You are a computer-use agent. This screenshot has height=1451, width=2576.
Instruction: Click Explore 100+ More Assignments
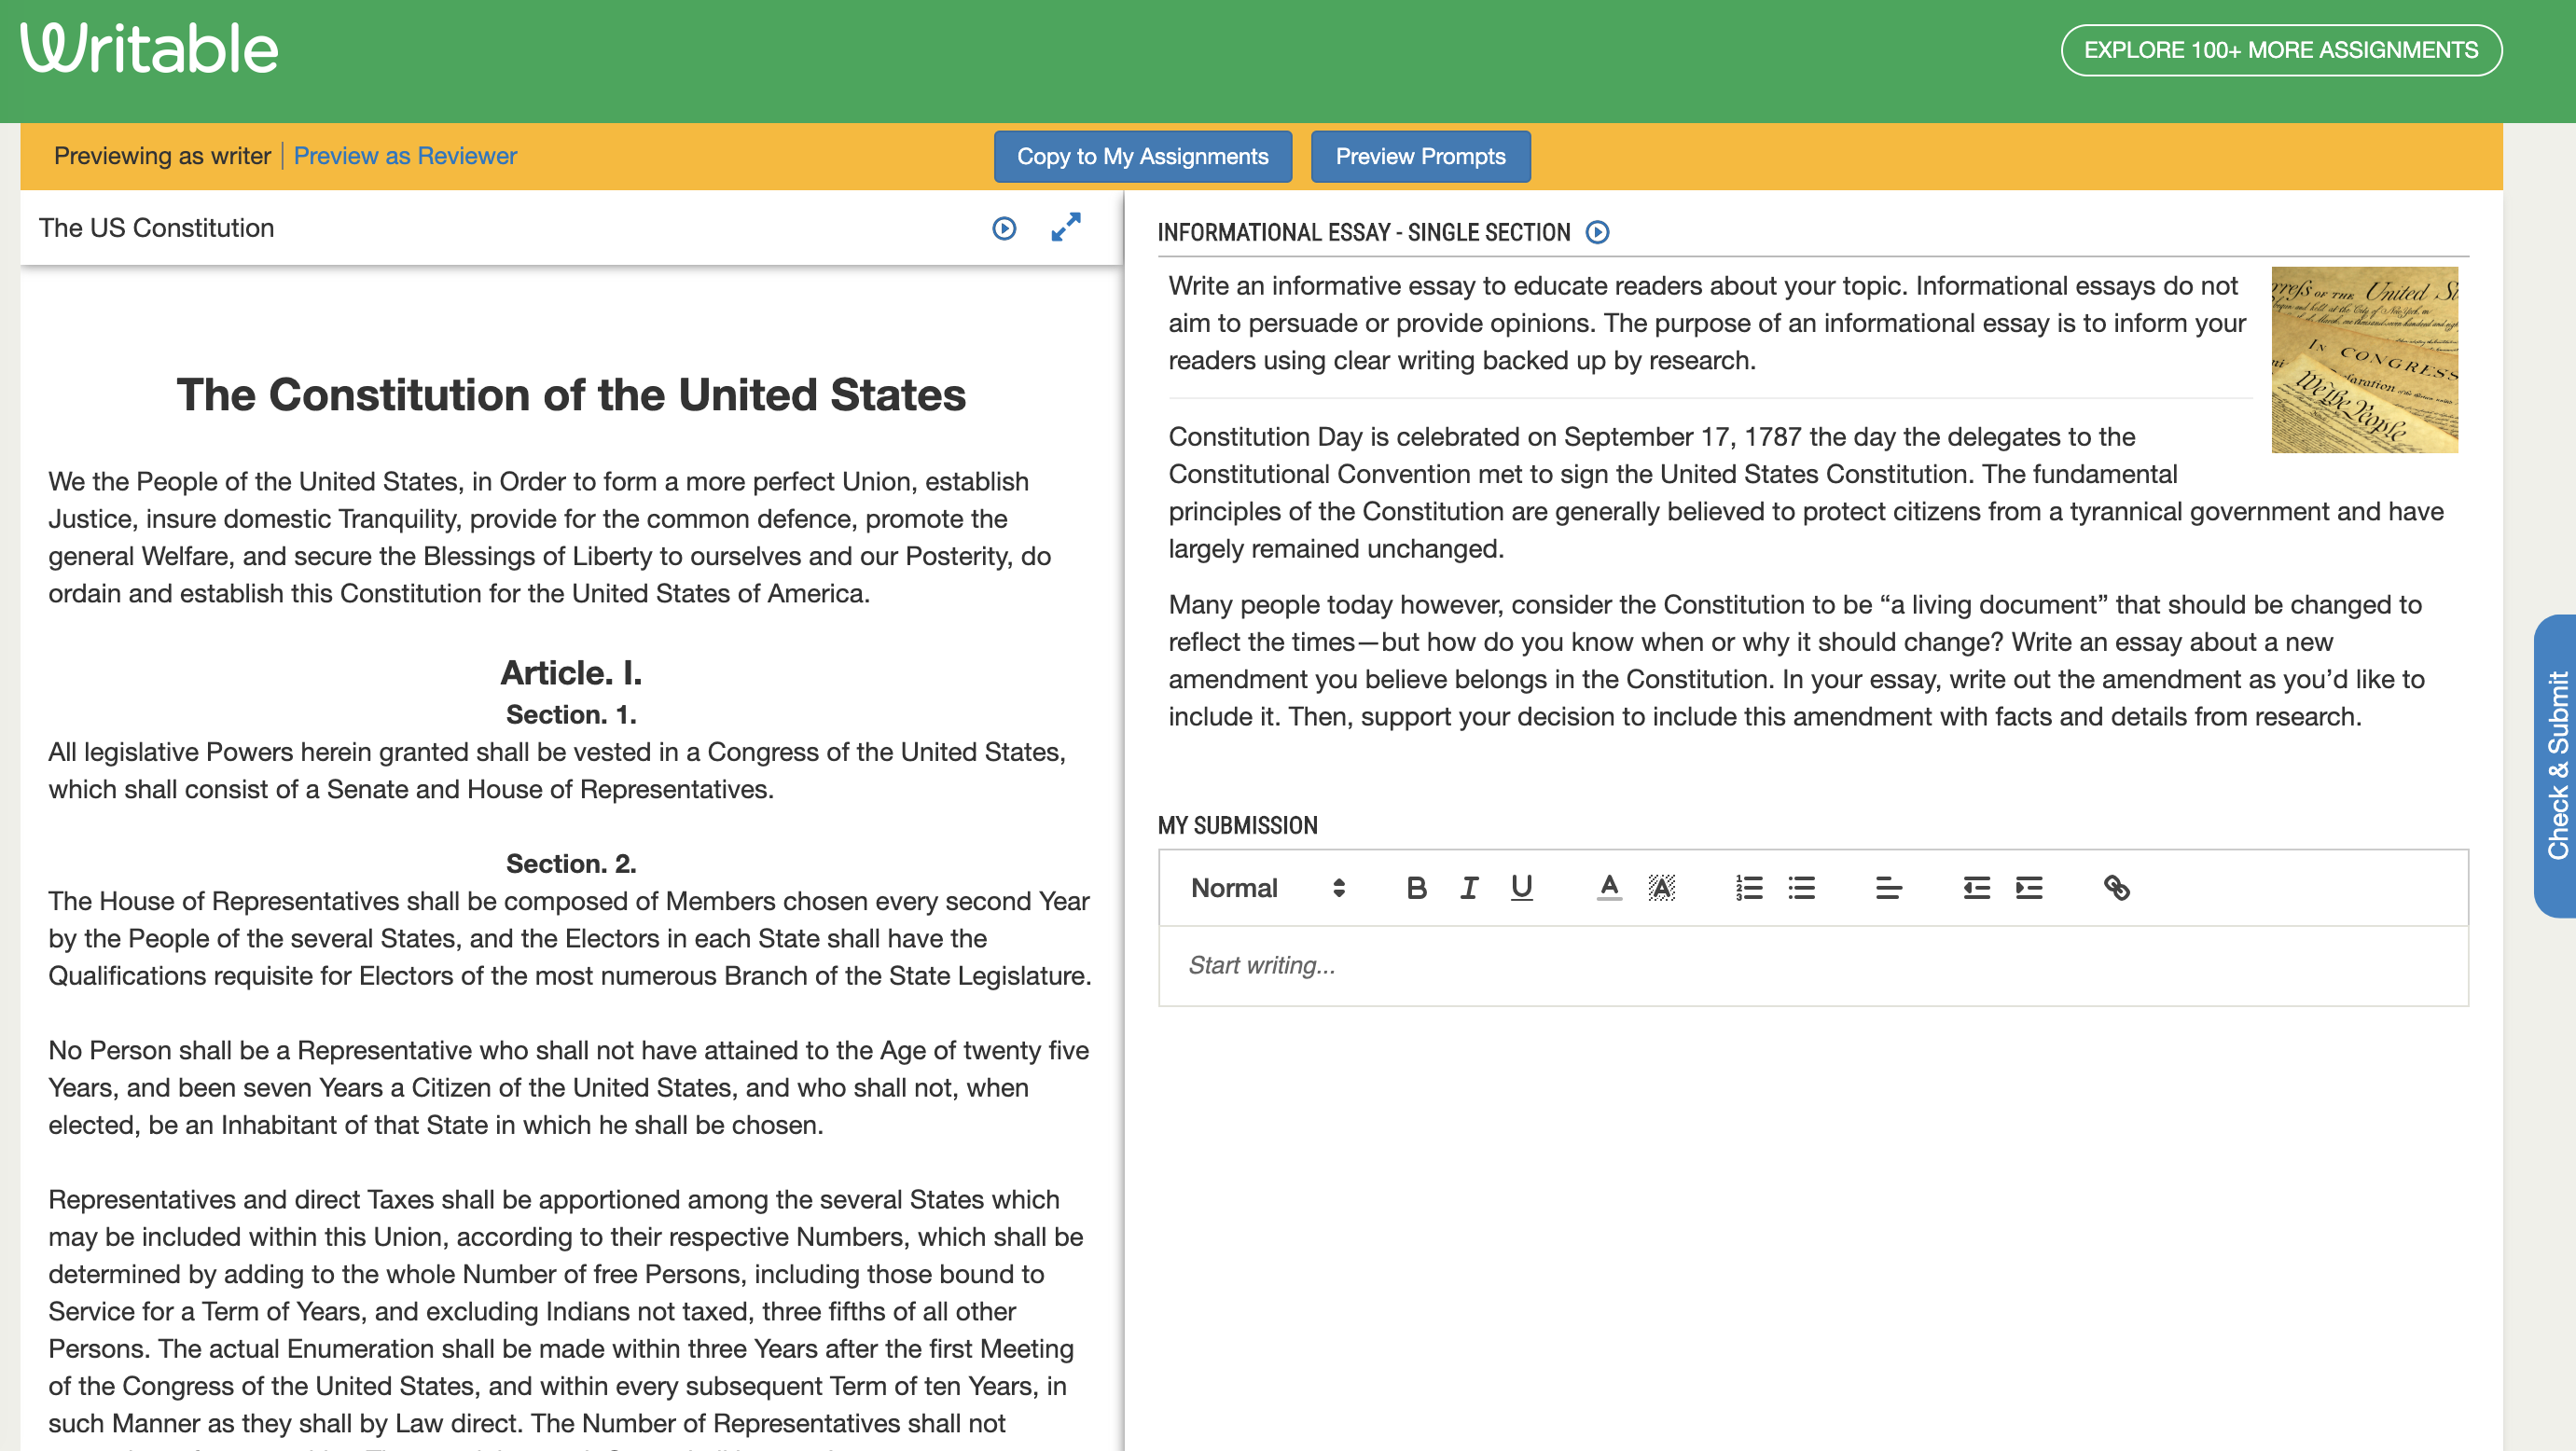click(x=2281, y=50)
